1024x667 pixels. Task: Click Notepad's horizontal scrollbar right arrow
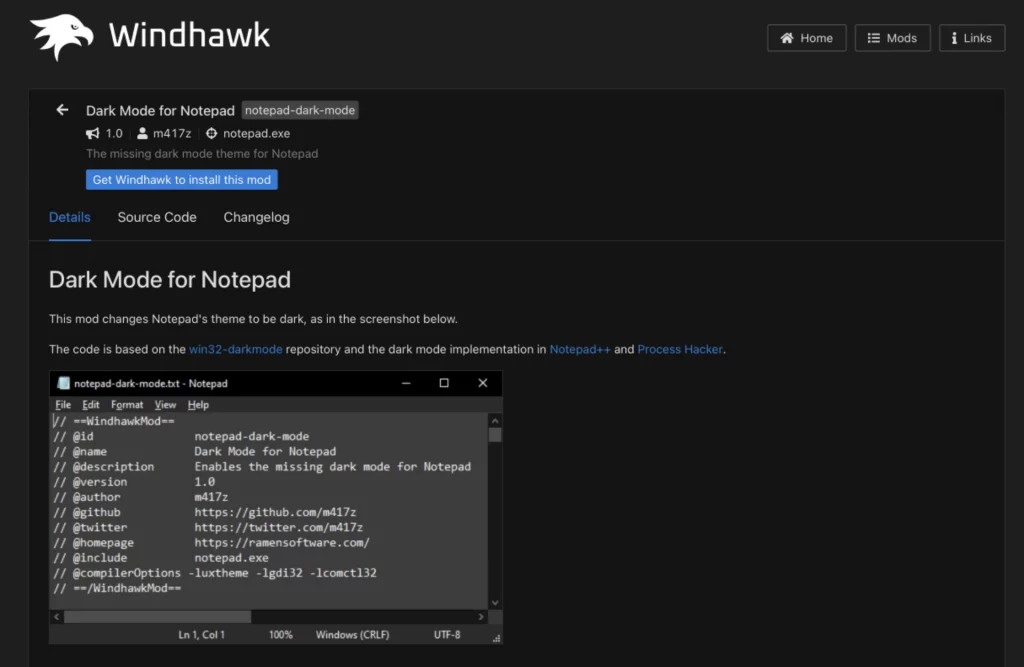(x=481, y=617)
